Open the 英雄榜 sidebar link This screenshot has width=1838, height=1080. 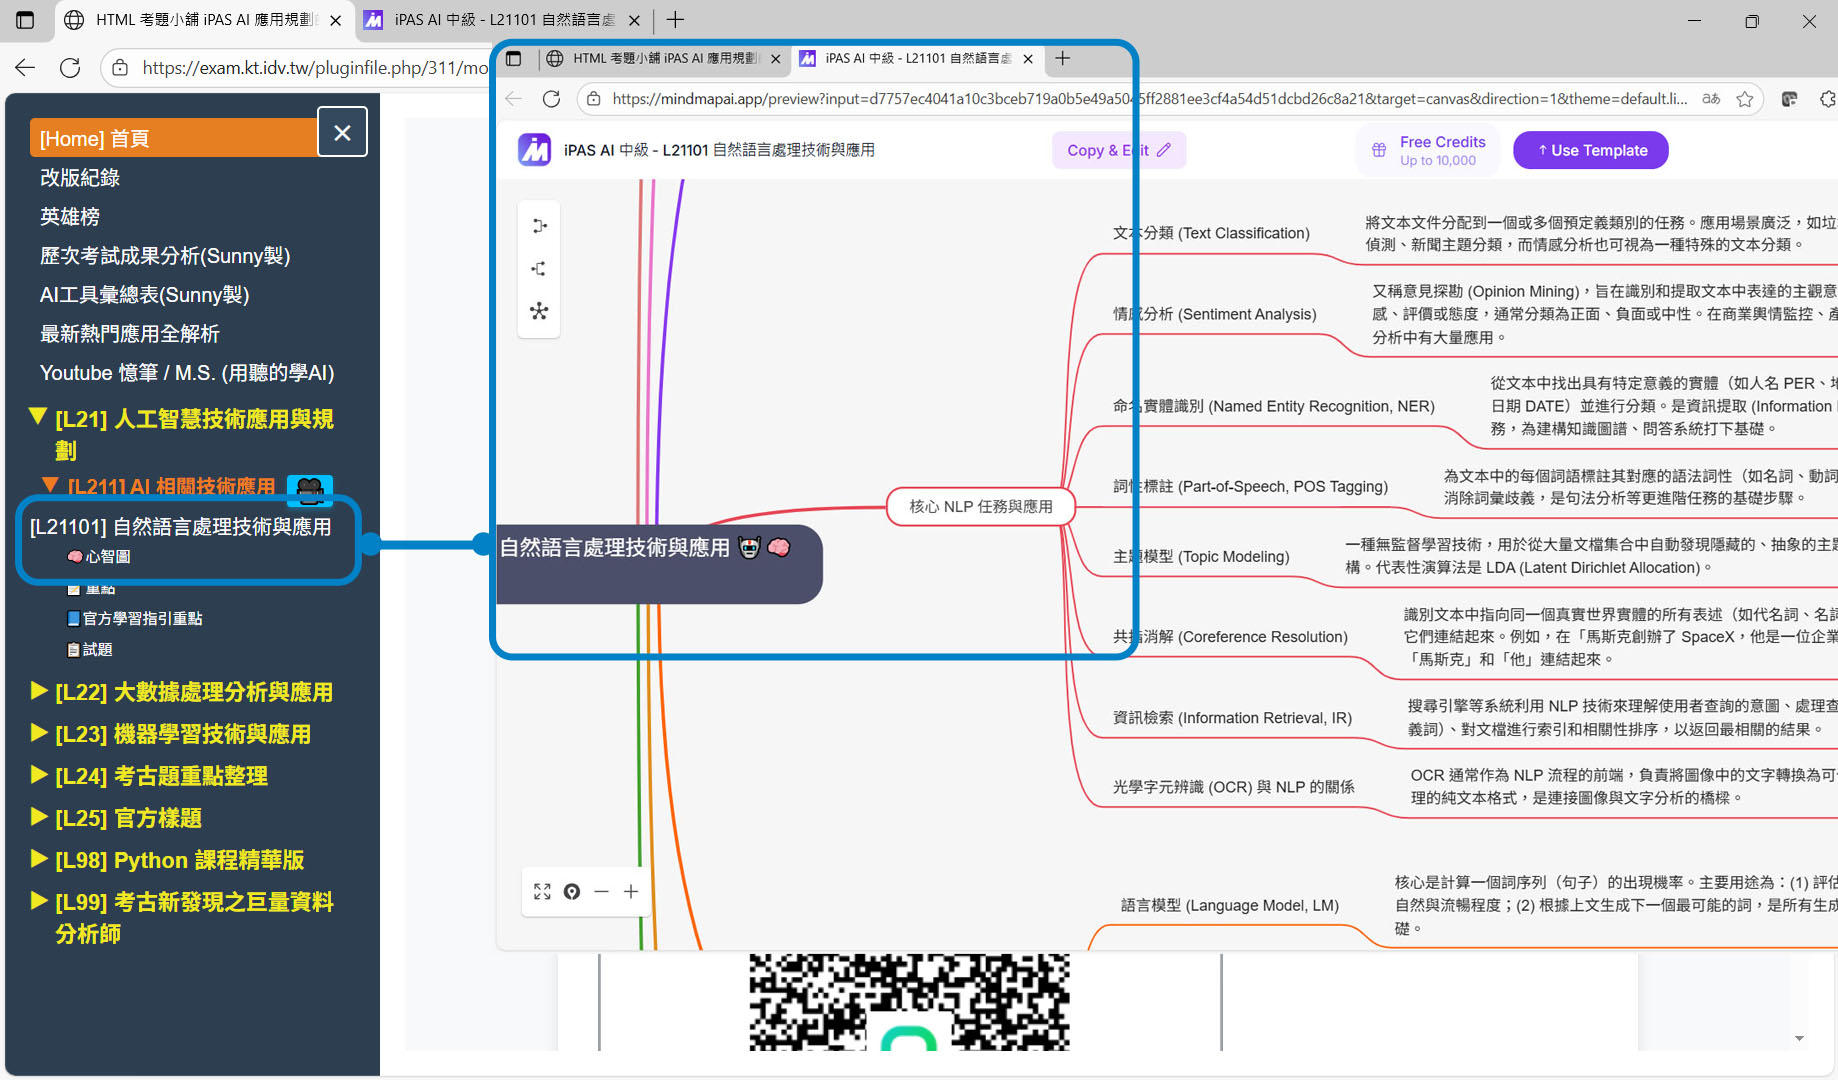coord(70,217)
